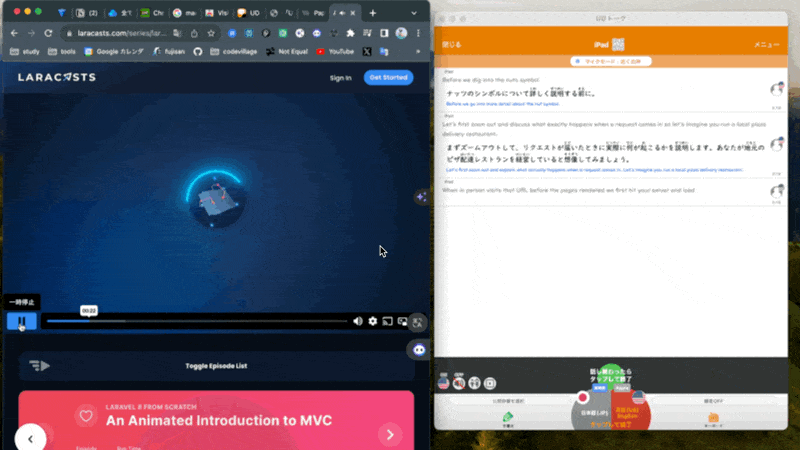Cast the video to a device
Screen dimensions: 800x450
point(388,321)
